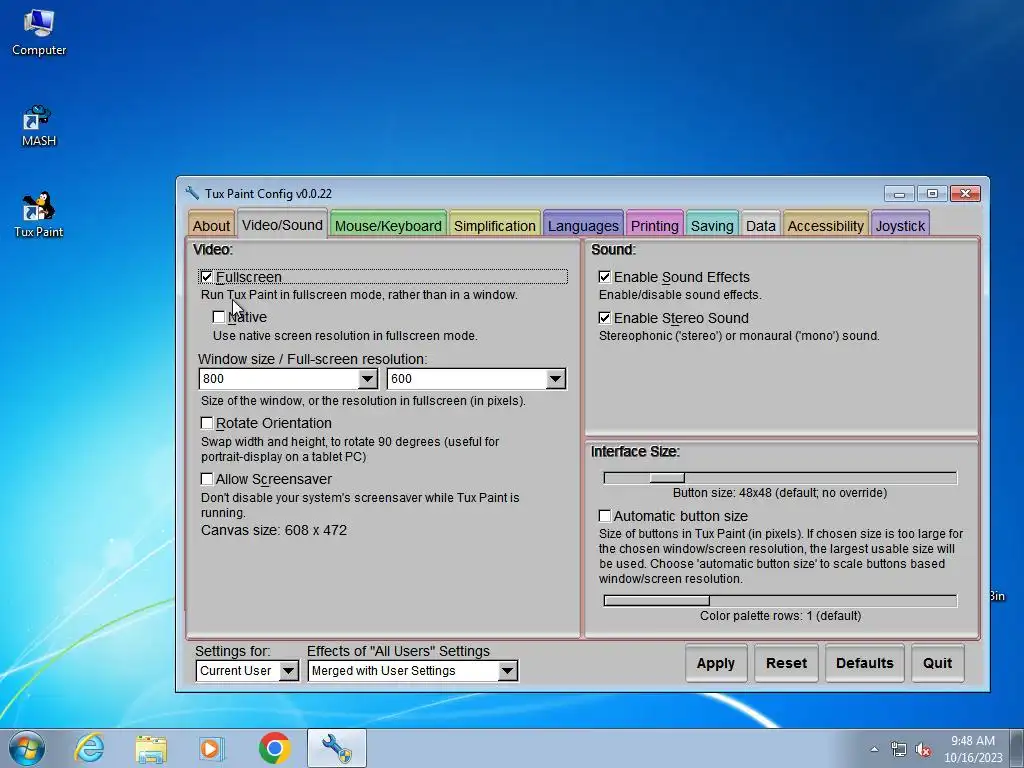
Task: Click the width input field showing 800
Action: (279, 379)
